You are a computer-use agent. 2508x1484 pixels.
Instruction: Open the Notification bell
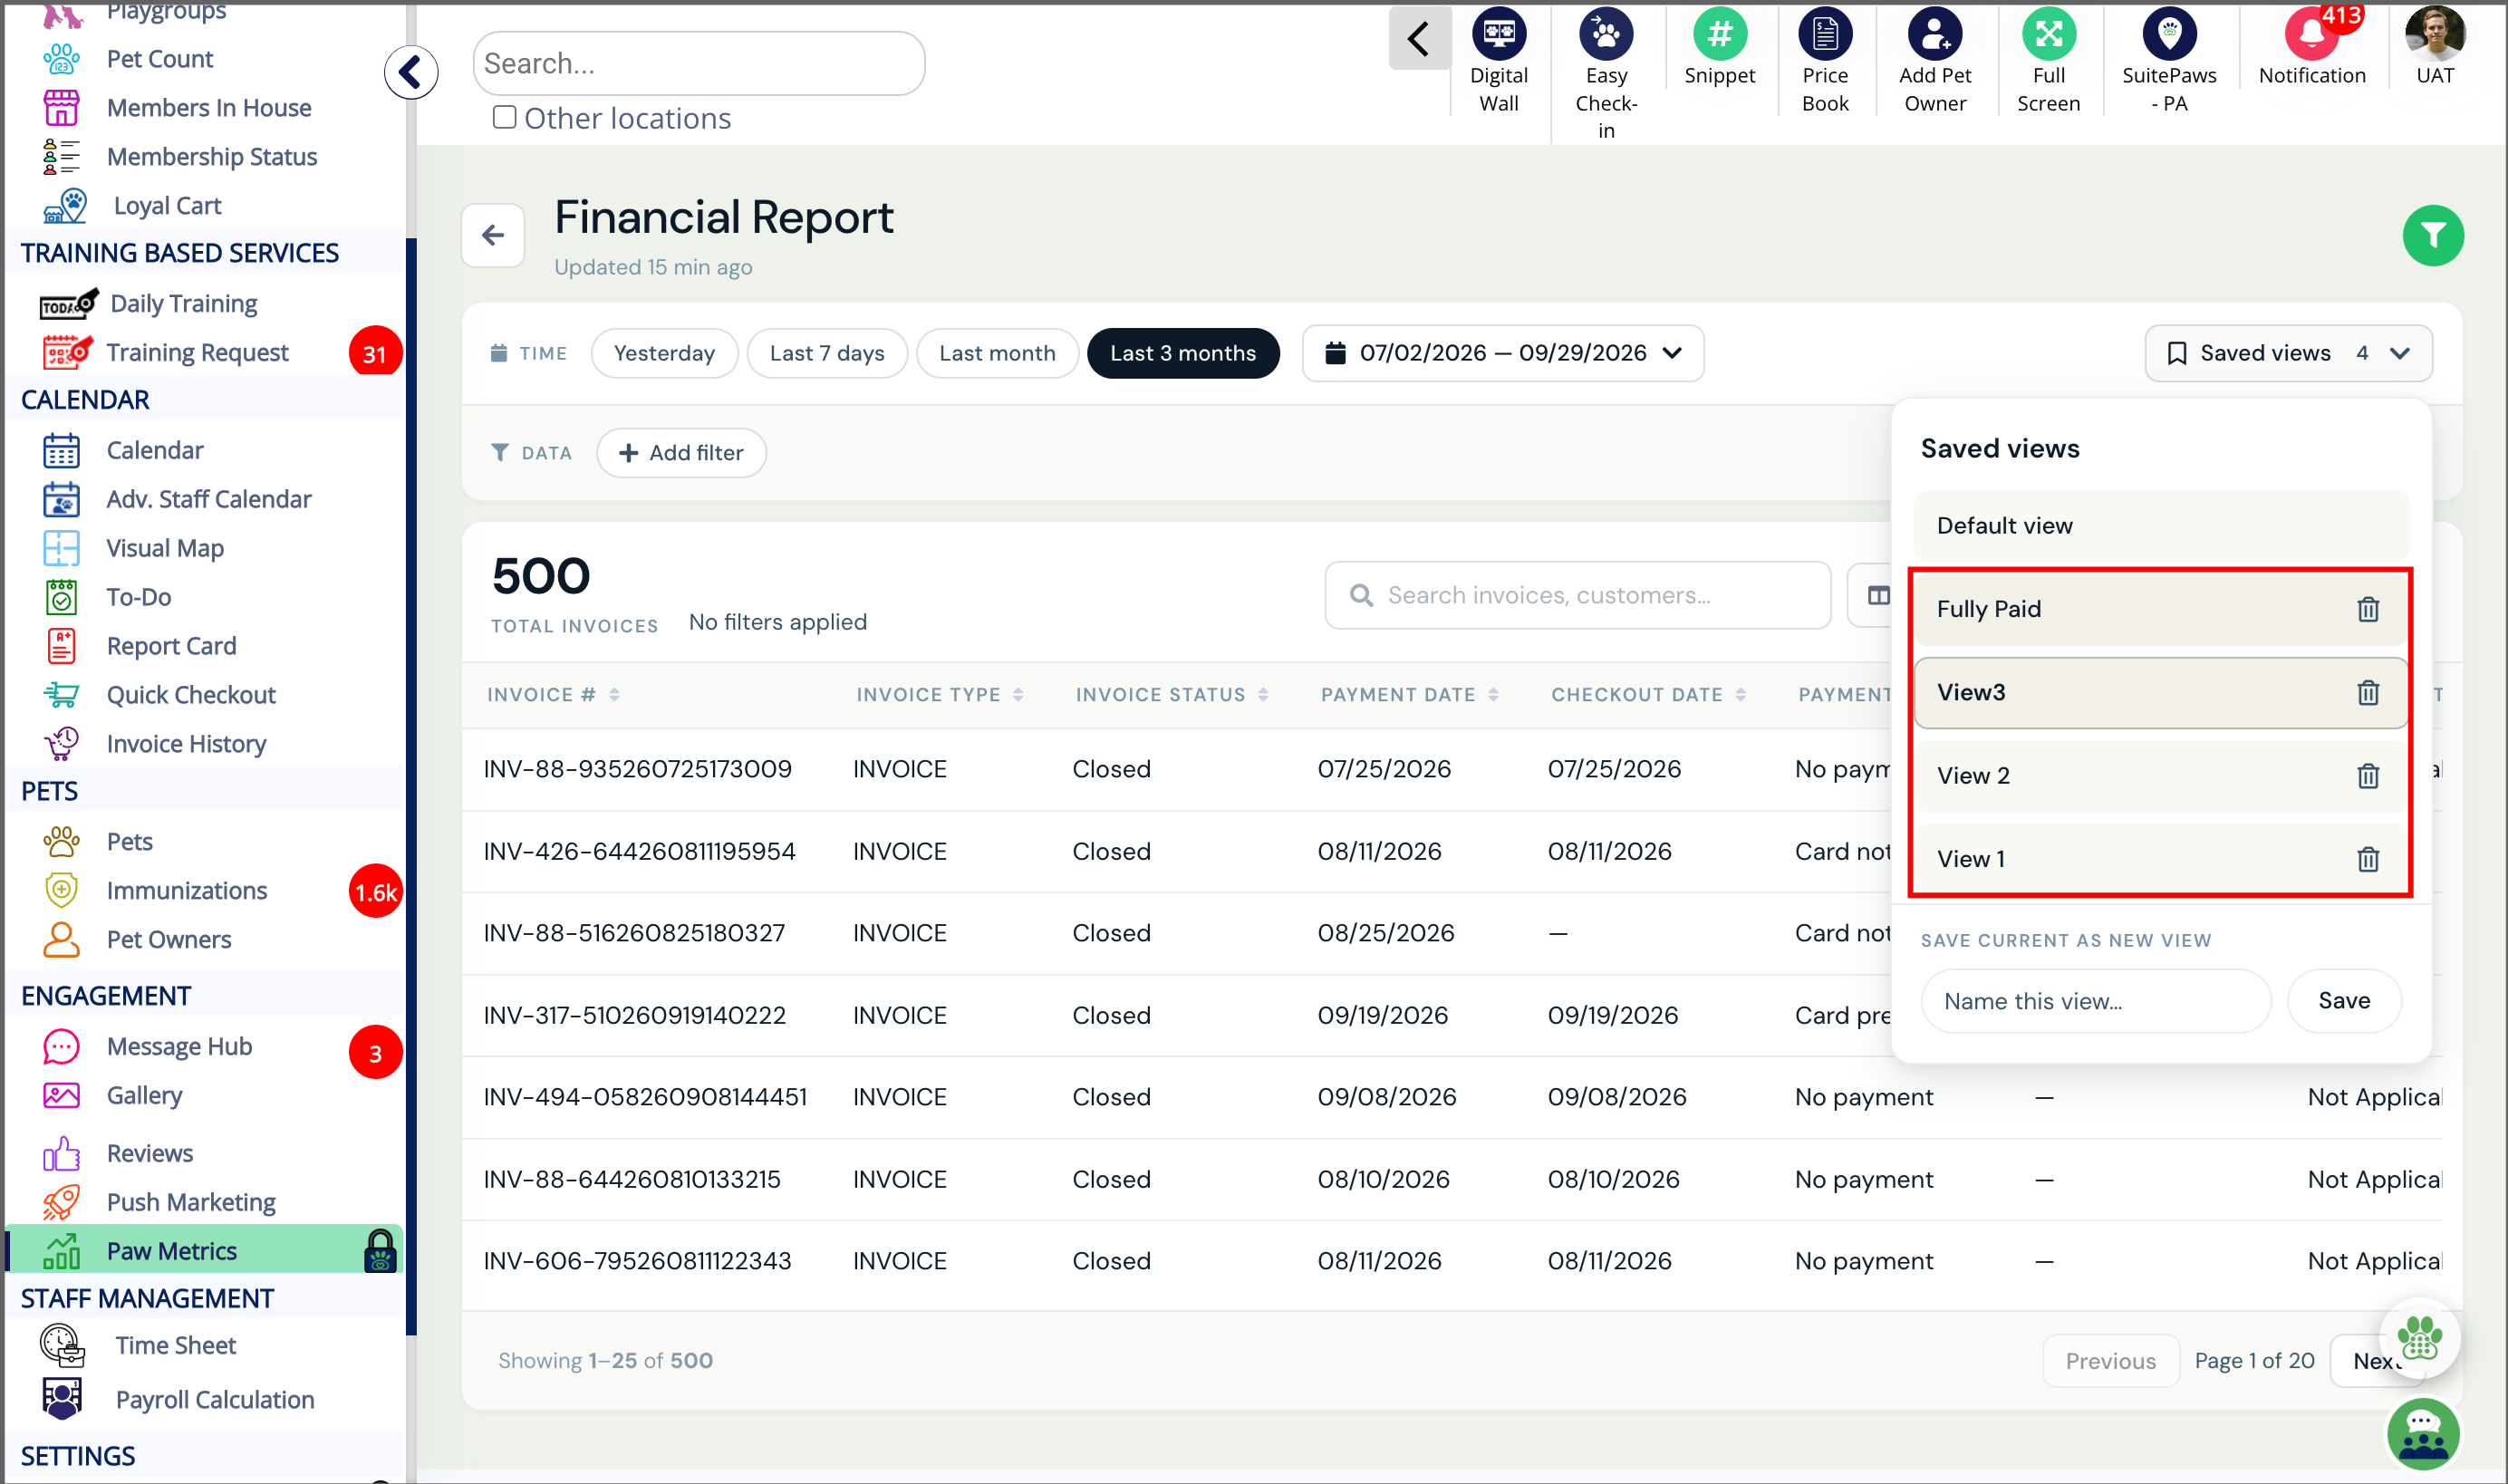pos(2311,34)
